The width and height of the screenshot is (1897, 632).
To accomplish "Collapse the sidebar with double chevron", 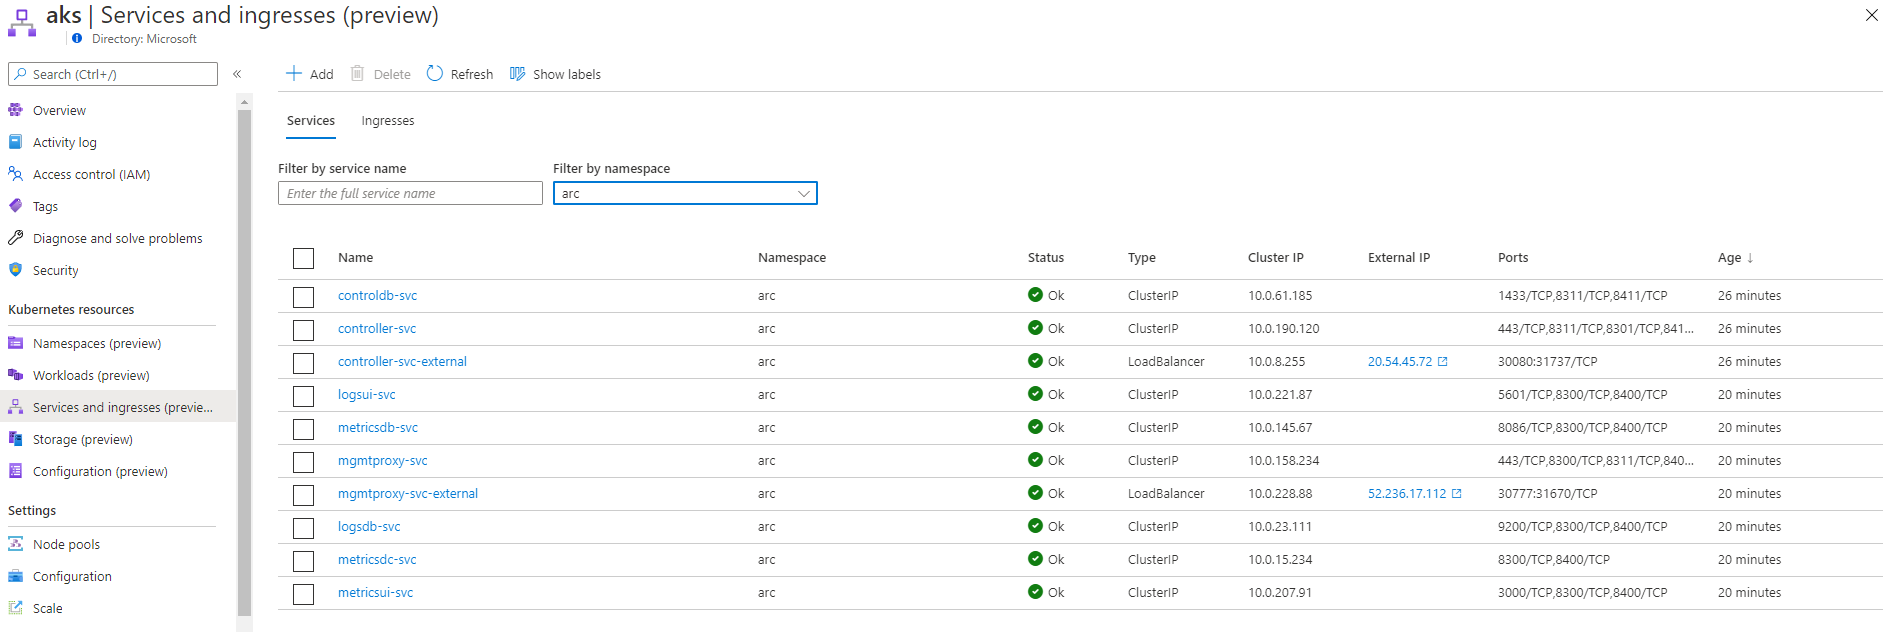I will point(237,74).
